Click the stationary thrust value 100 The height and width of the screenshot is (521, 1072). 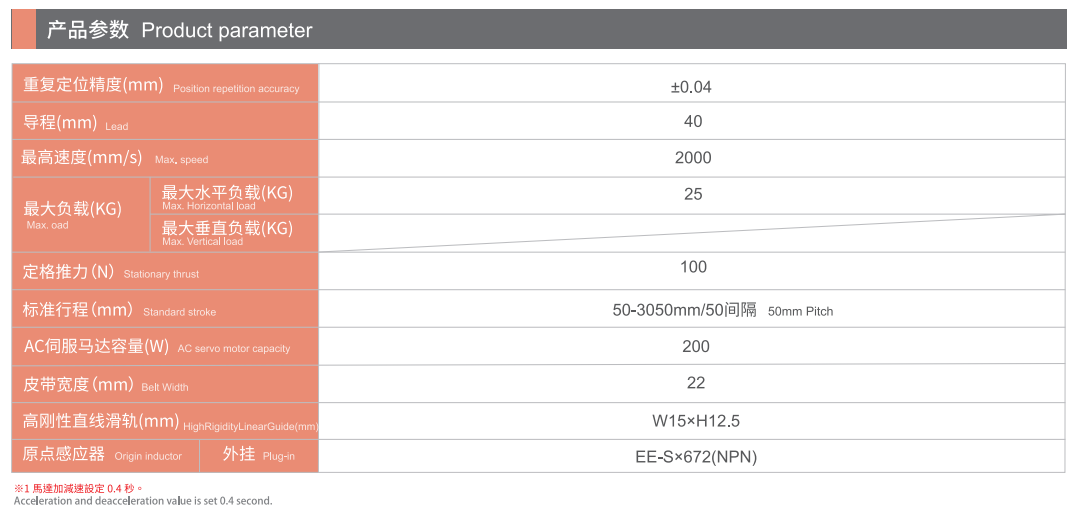(692, 267)
